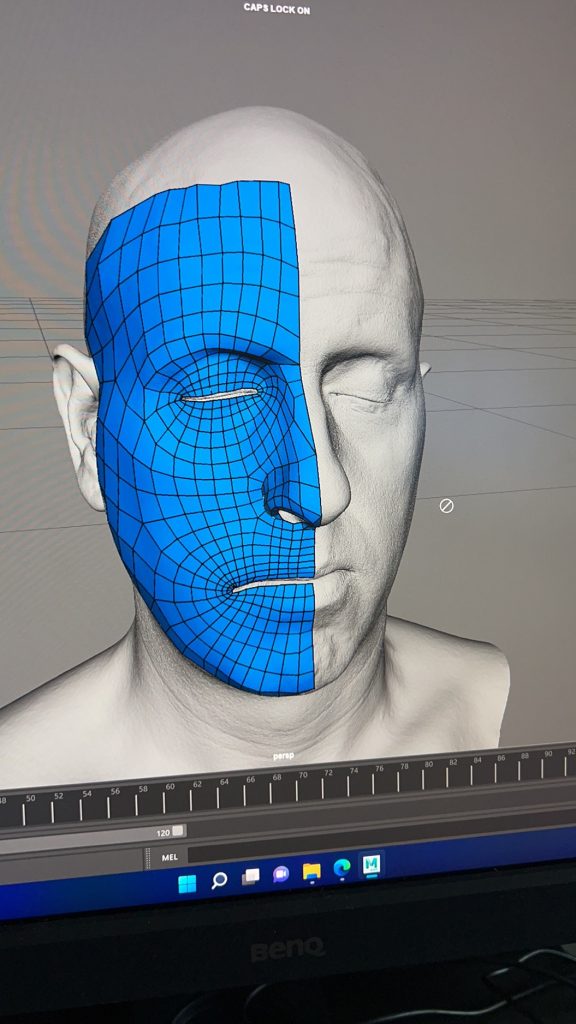This screenshot has height=1024, width=576.
Task: Open Windows Search from the taskbar
Action: (x=219, y=880)
